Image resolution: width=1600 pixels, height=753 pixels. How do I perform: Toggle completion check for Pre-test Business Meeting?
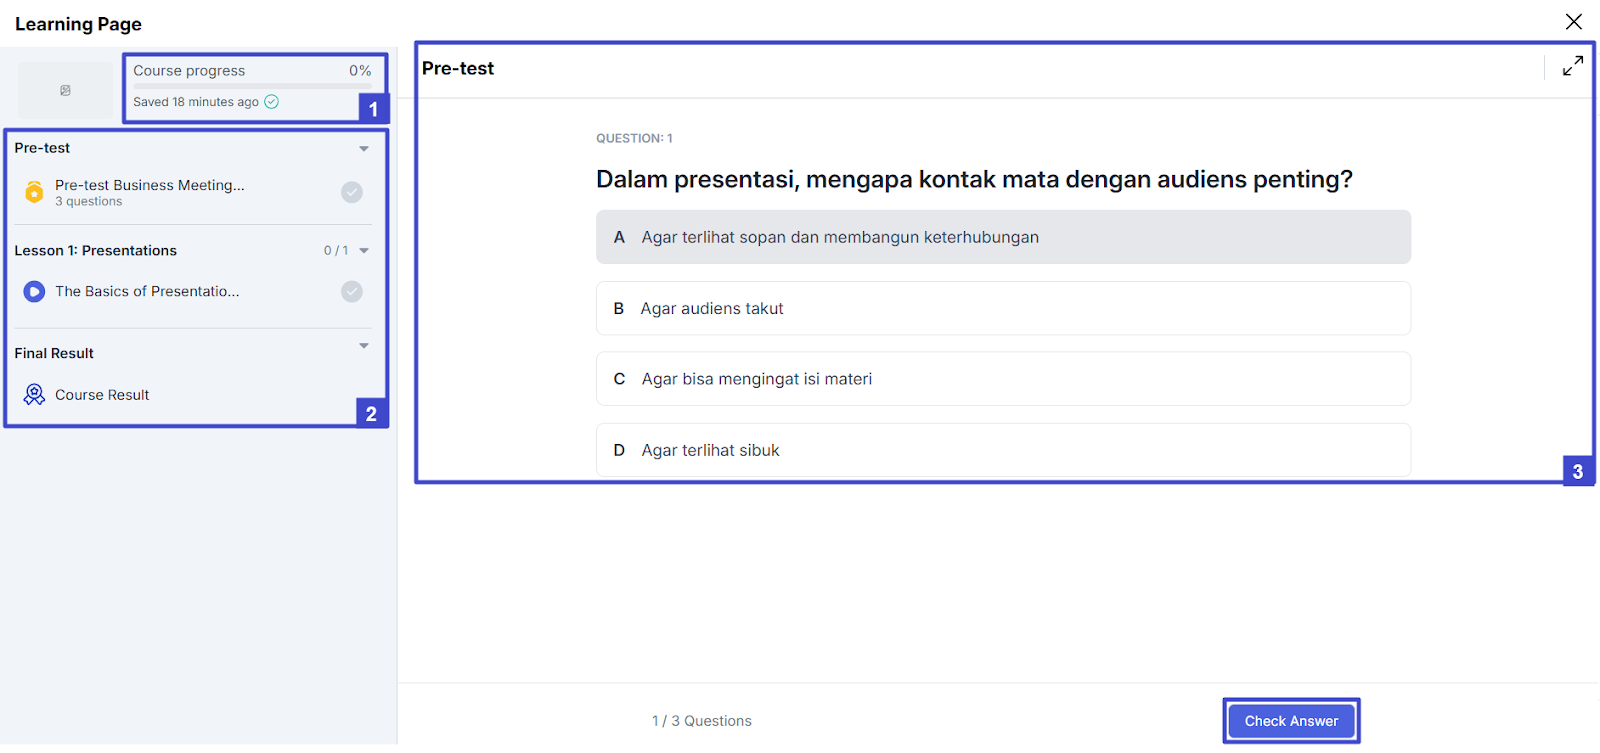[x=351, y=192]
